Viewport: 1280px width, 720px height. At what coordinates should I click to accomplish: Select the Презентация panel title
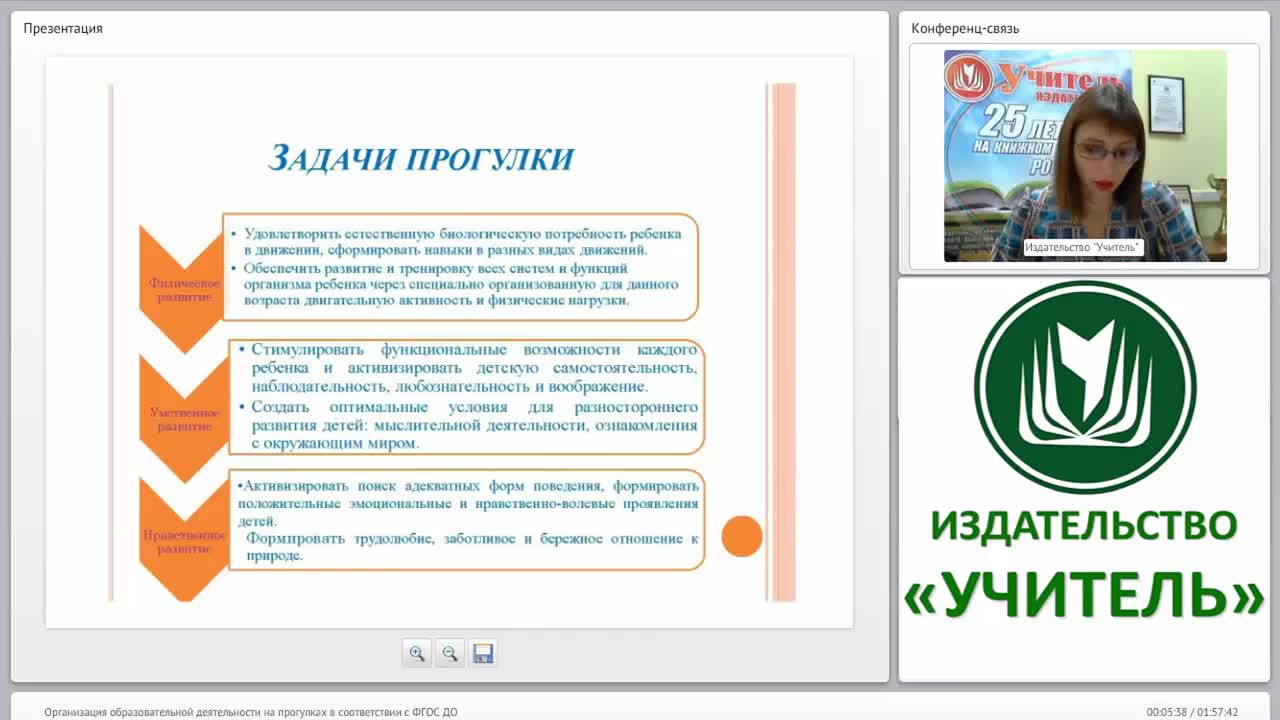[x=63, y=28]
